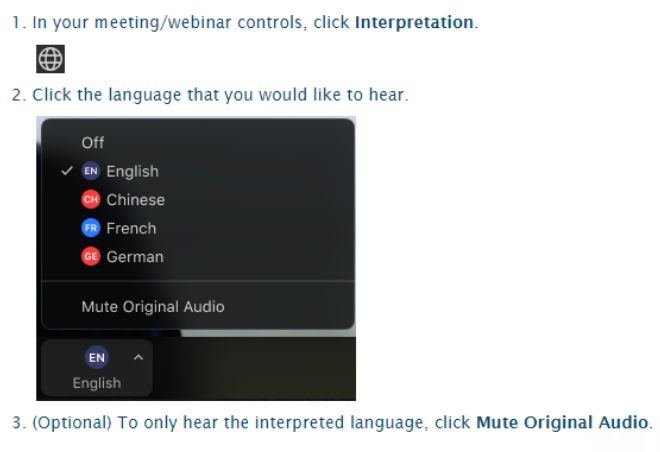This screenshot has height=452, width=660.
Task: Click the step 2 instruction text
Action: click(220, 95)
